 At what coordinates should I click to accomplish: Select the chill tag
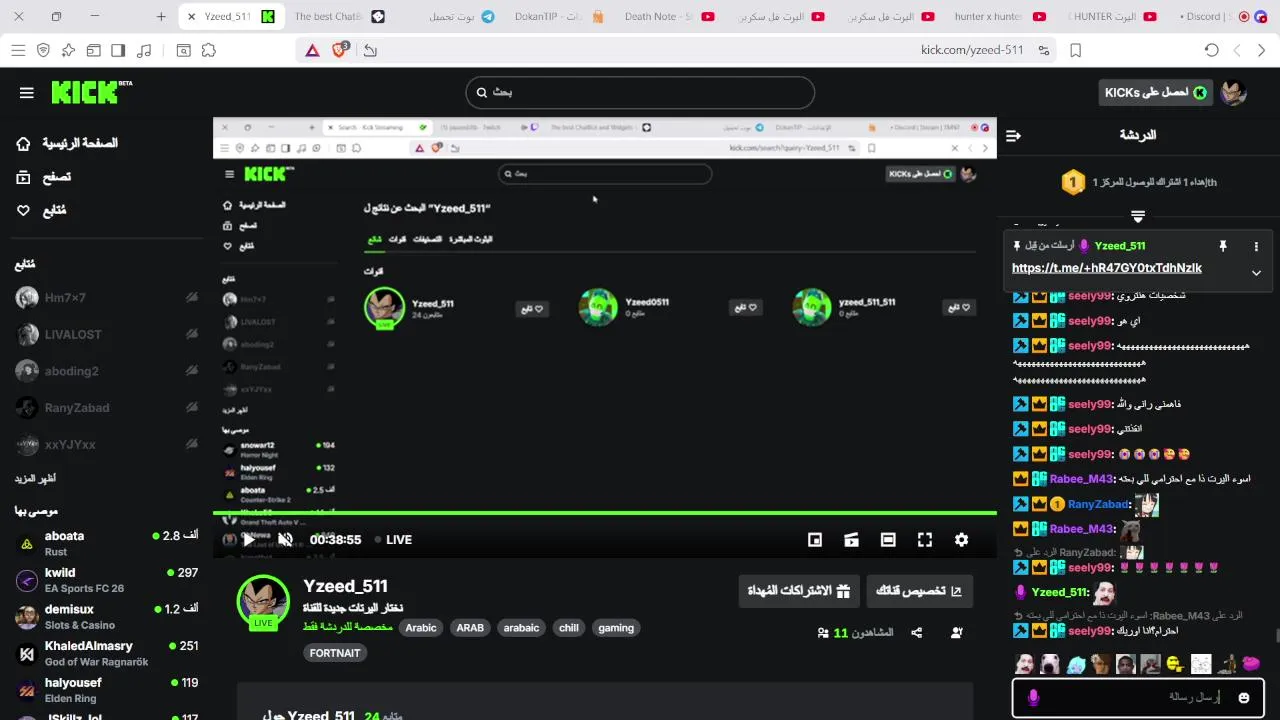569,628
